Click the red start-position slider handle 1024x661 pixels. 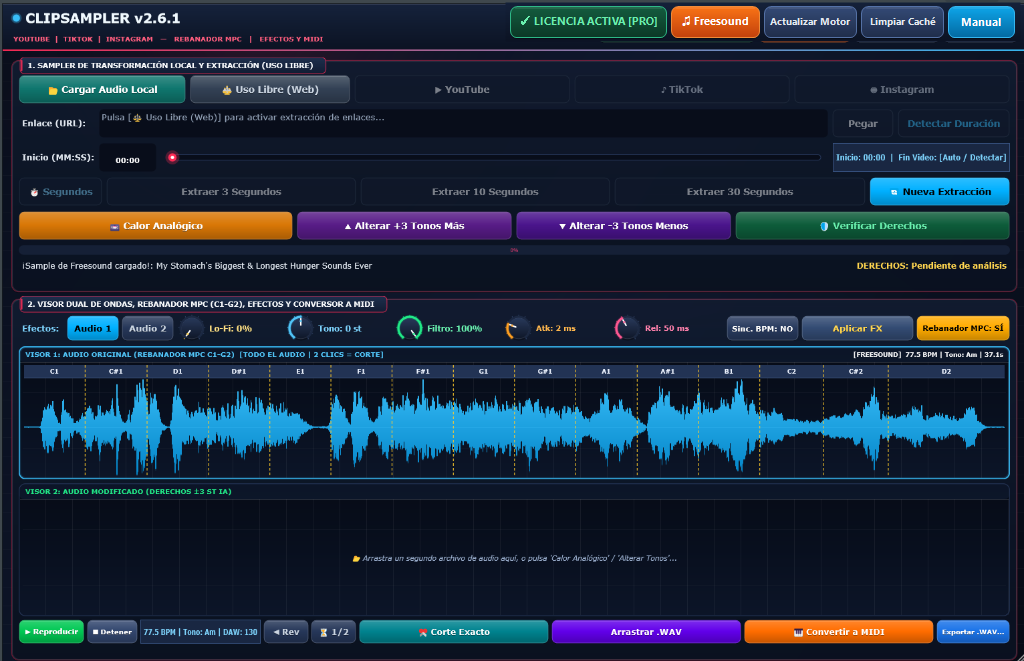(172, 157)
